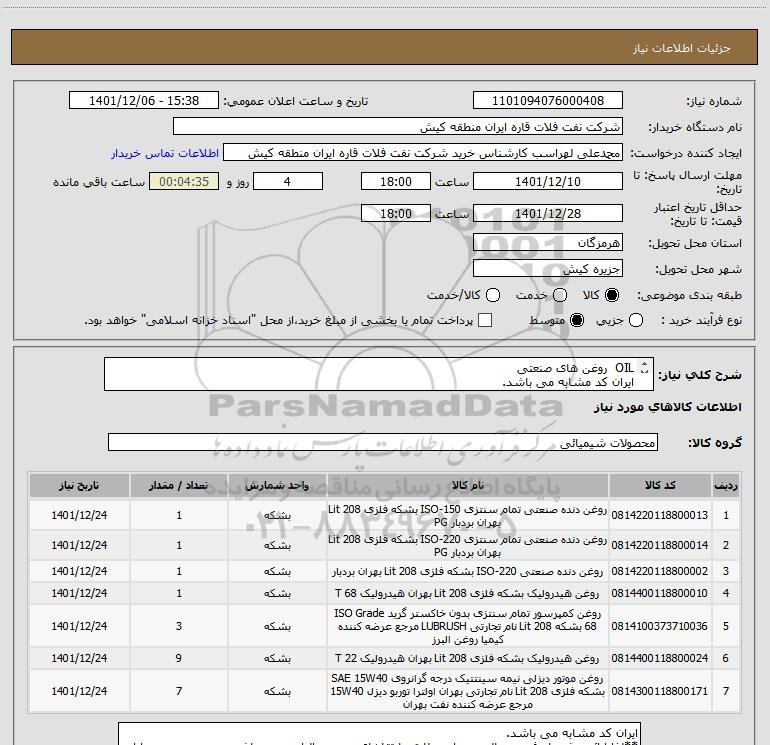Click the تاریخ نیاز column header

(79, 485)
